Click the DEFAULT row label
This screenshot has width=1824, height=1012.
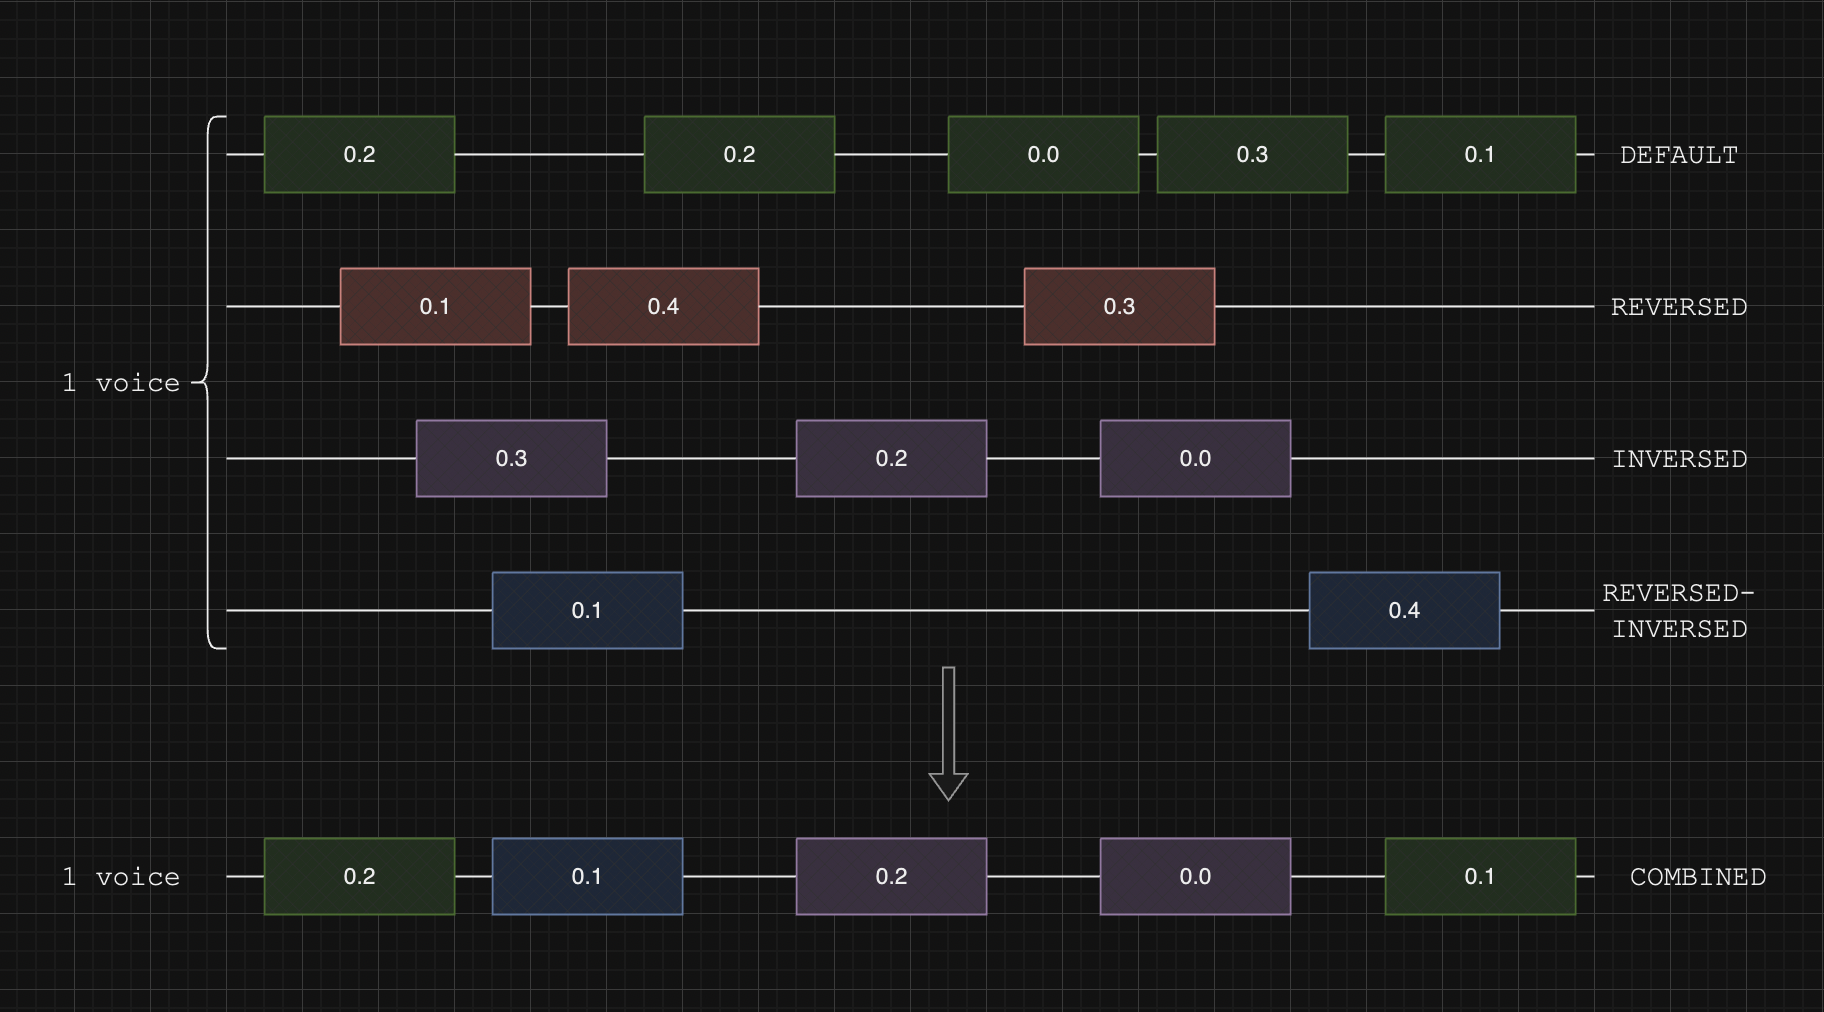pyautogui.click(x=1679, y=155)
